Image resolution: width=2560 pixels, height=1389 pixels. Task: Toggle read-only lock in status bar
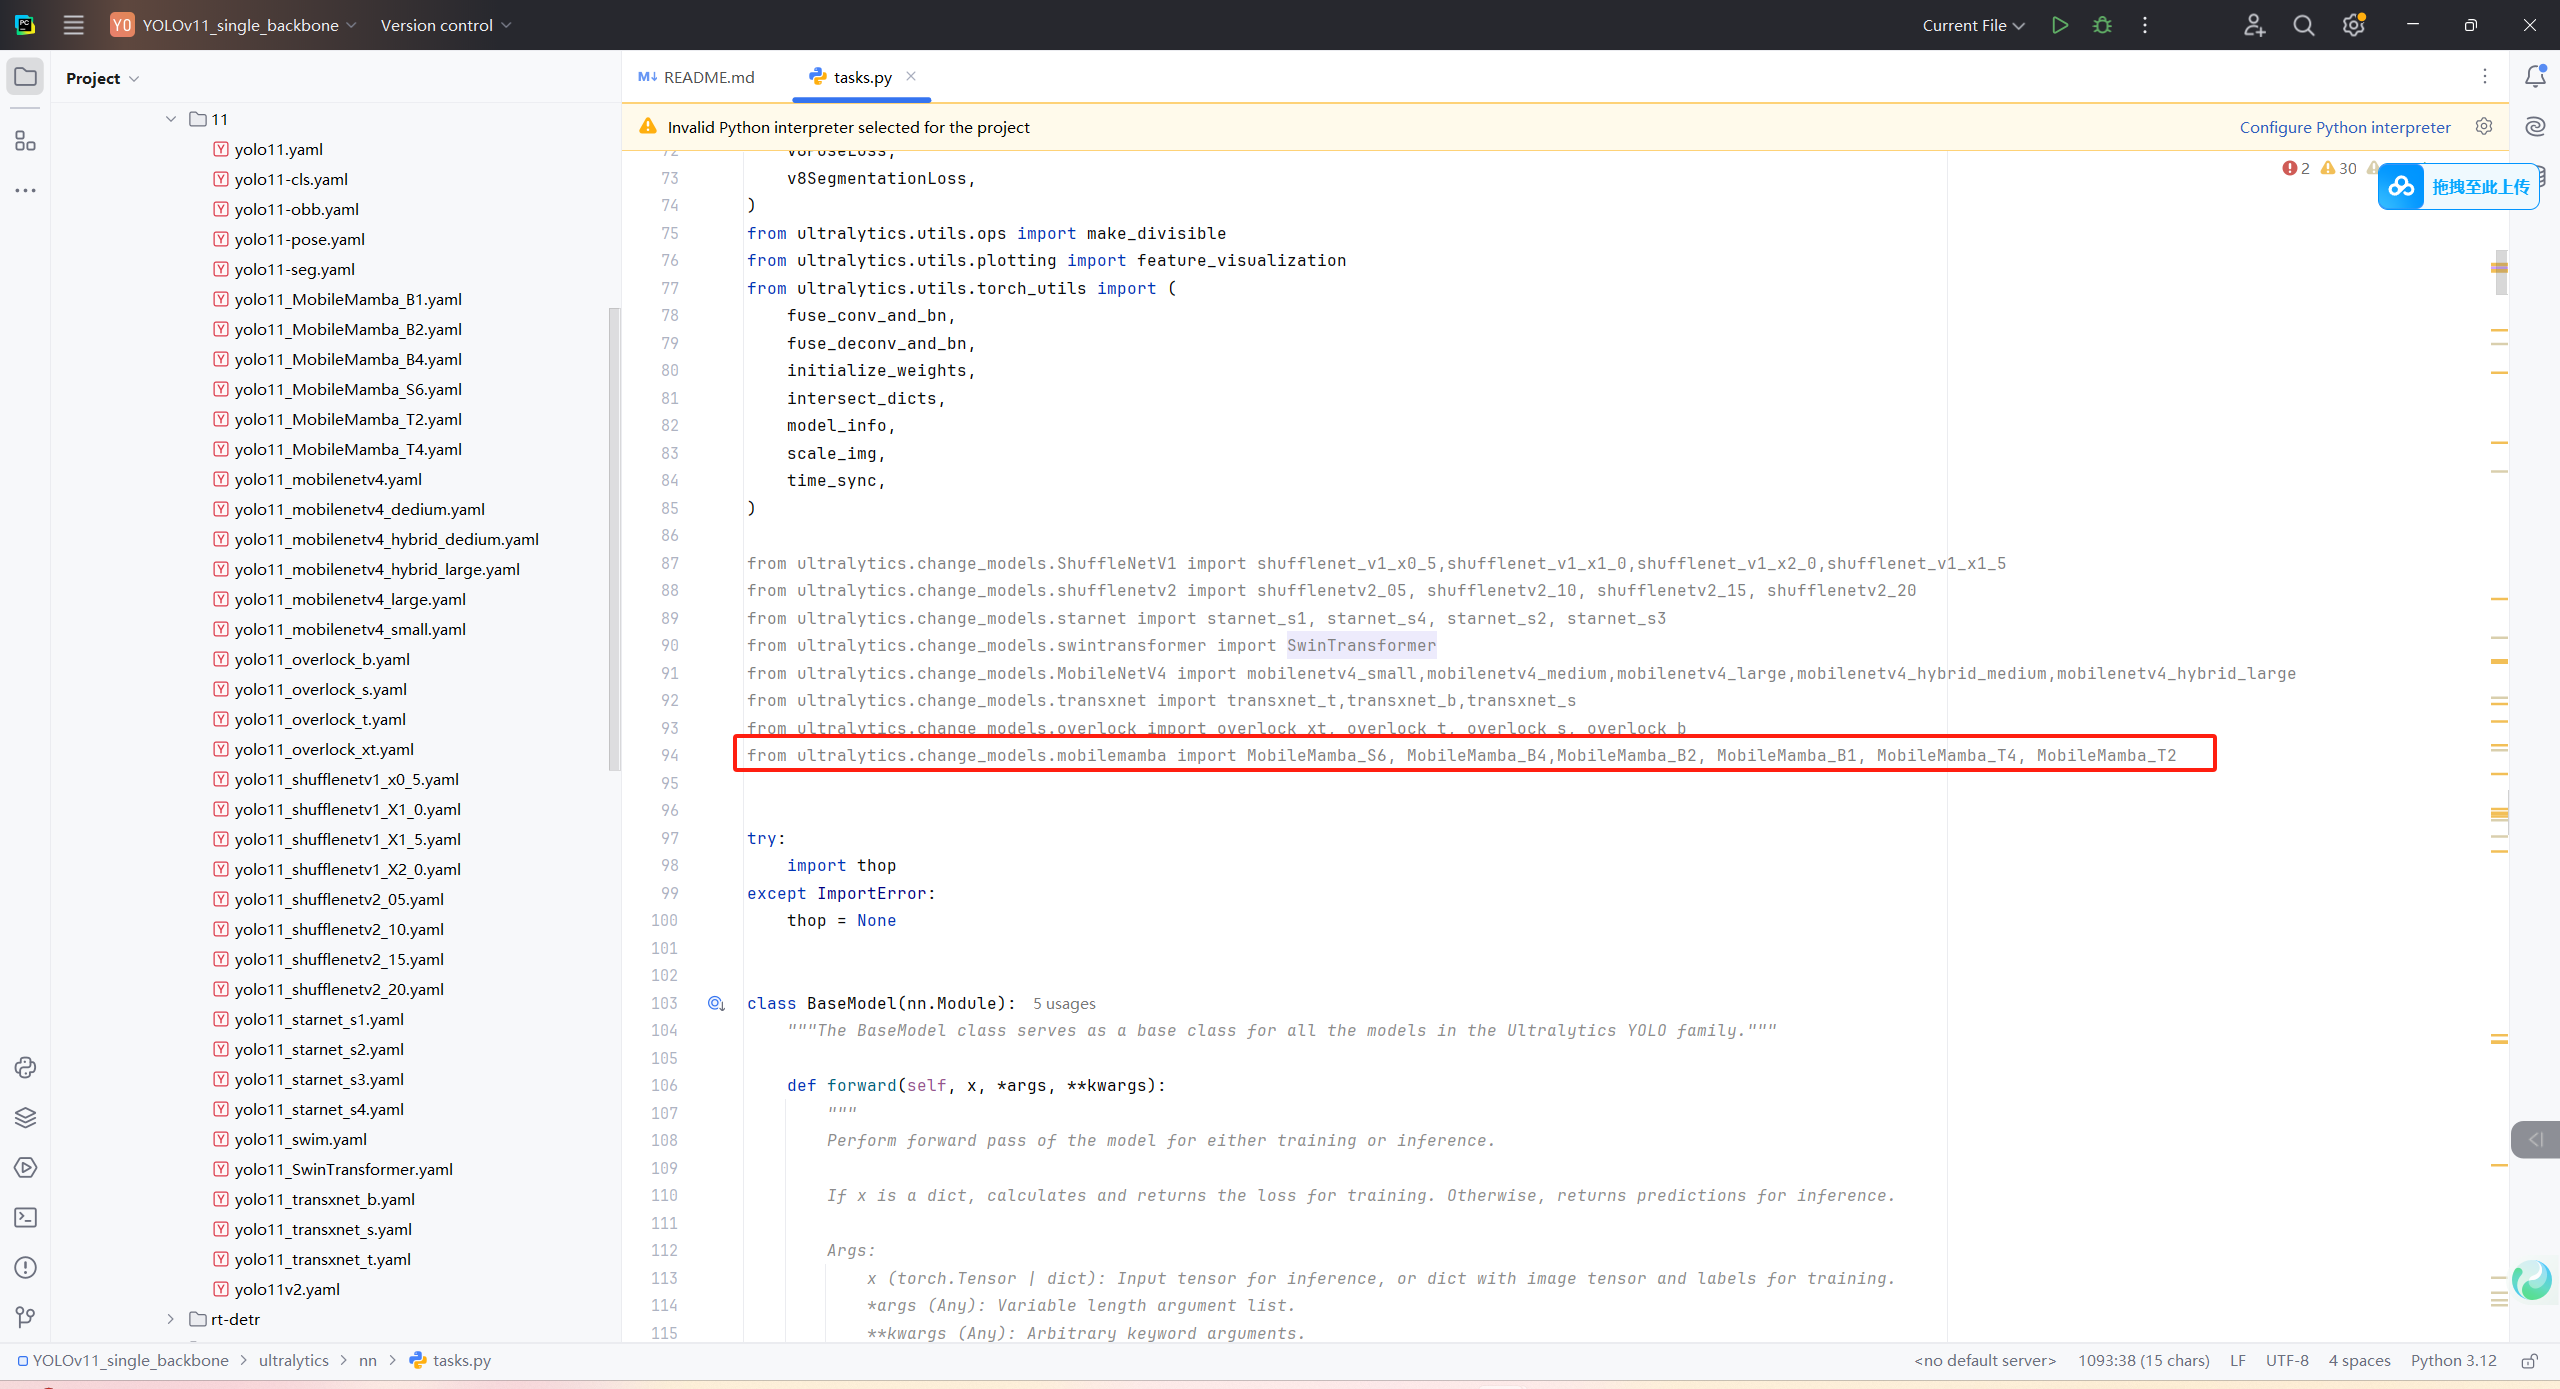(x=2529, y=1360)
